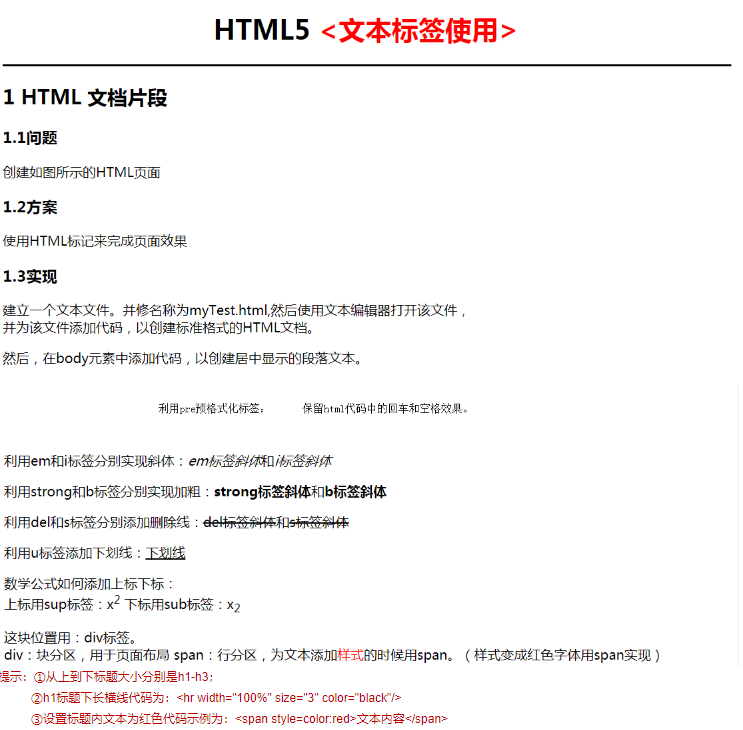Click the black HTML5 title text
This screenshot has height=730, width=743.
pyautogui.click(x=262, y=30)
